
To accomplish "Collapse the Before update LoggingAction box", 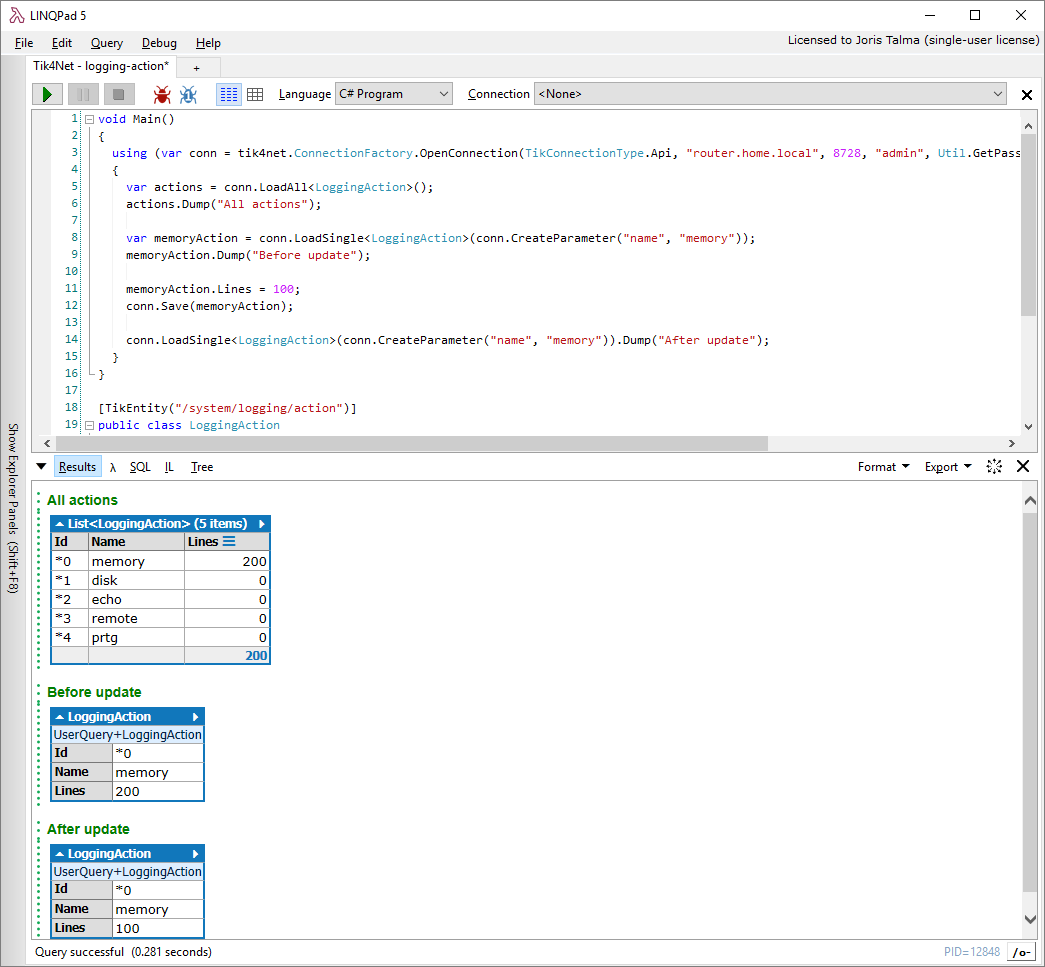I will point(59,717).
